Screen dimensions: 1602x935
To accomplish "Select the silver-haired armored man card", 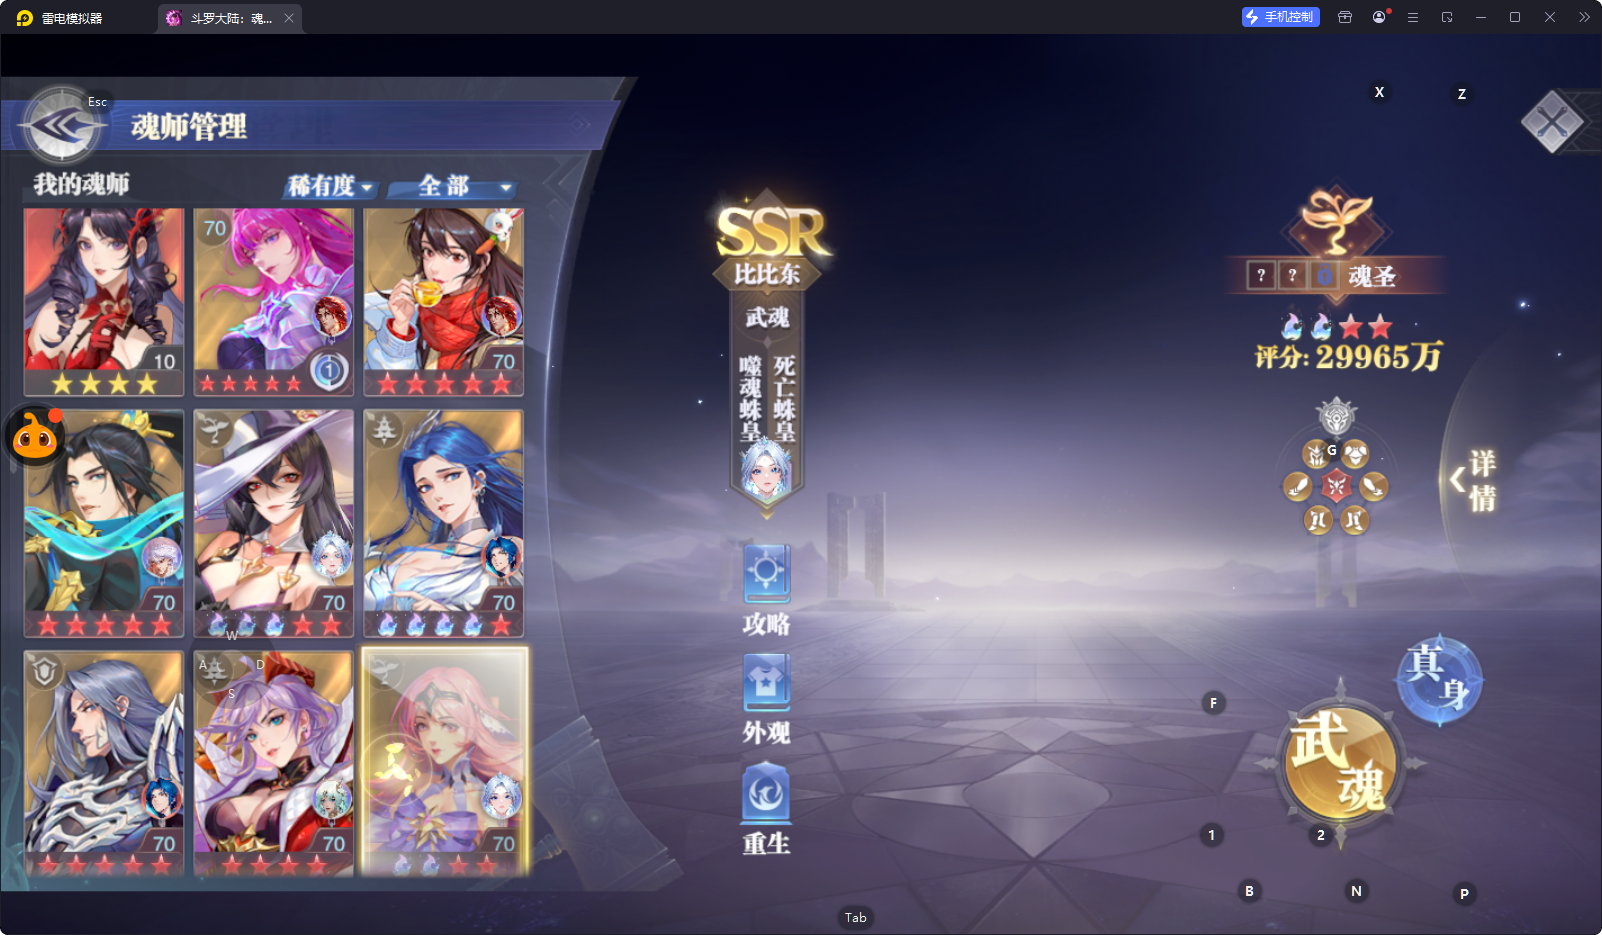I will [104, 764].
